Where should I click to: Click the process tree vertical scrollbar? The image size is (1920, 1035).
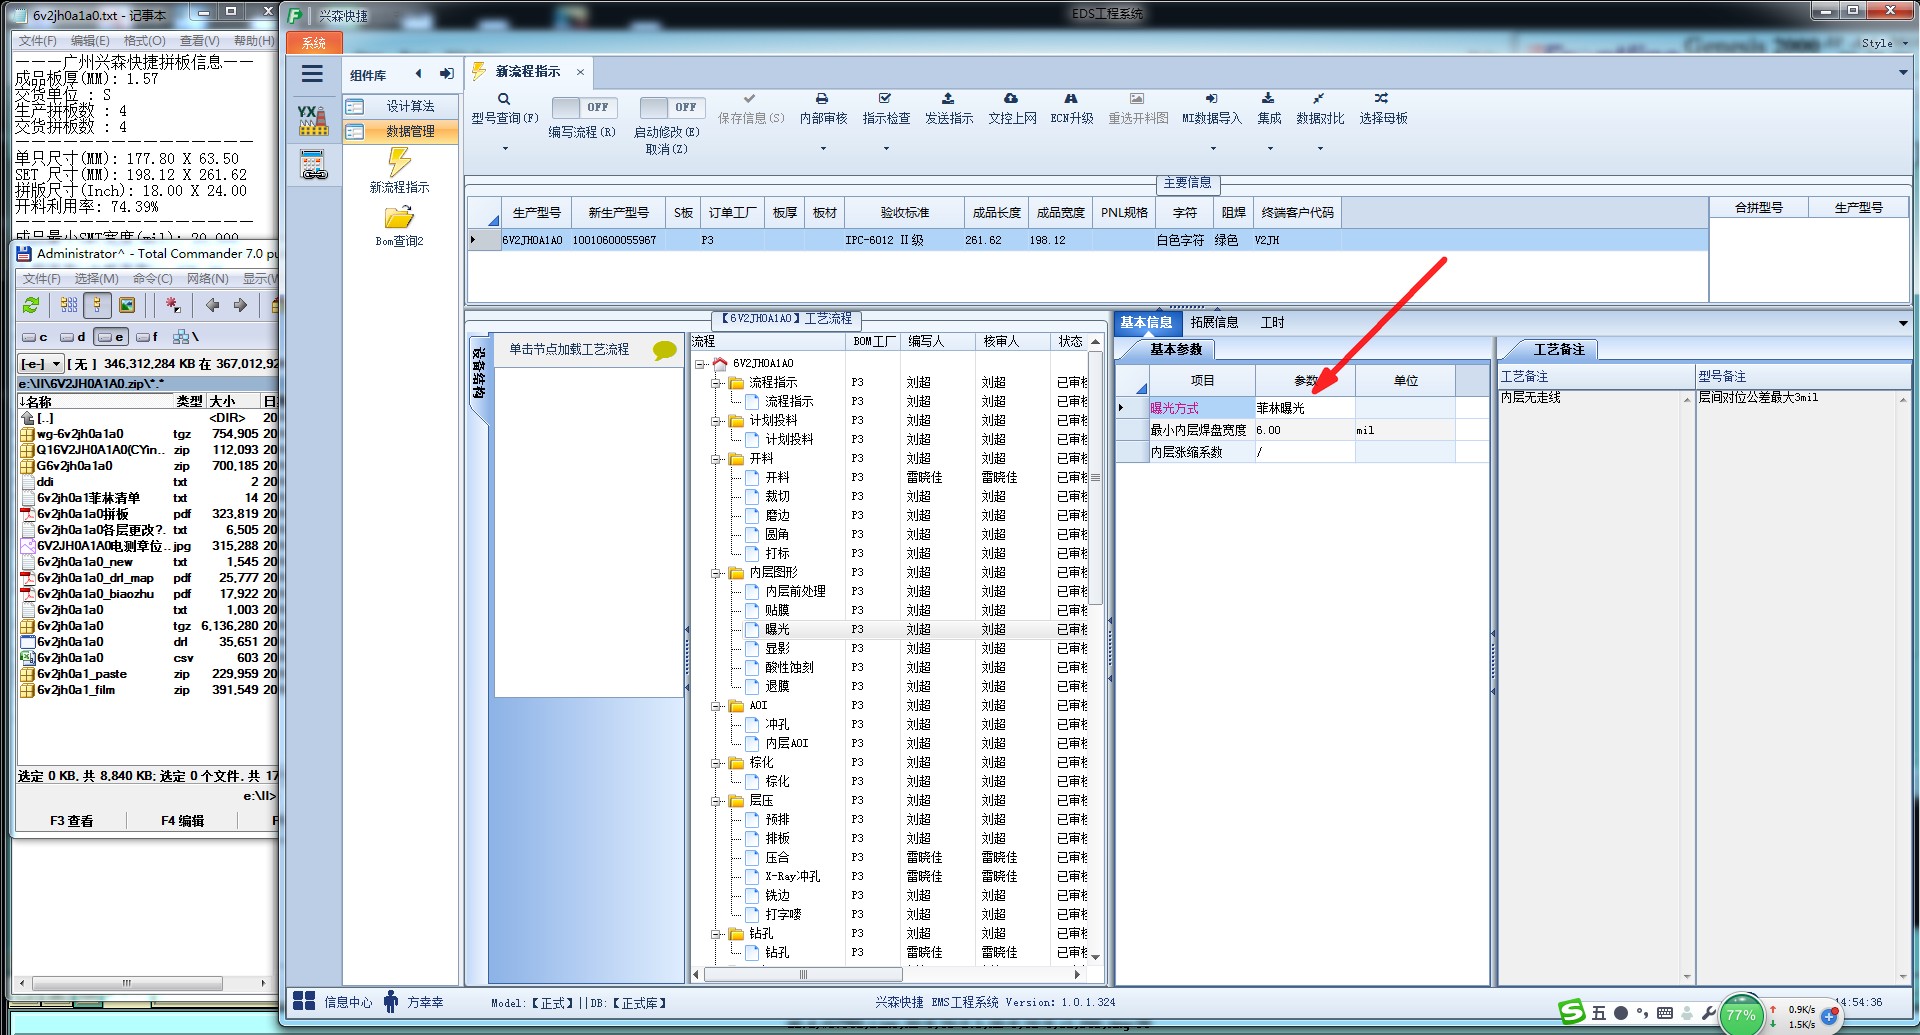pyautogui.click(x=1095, y=478)
